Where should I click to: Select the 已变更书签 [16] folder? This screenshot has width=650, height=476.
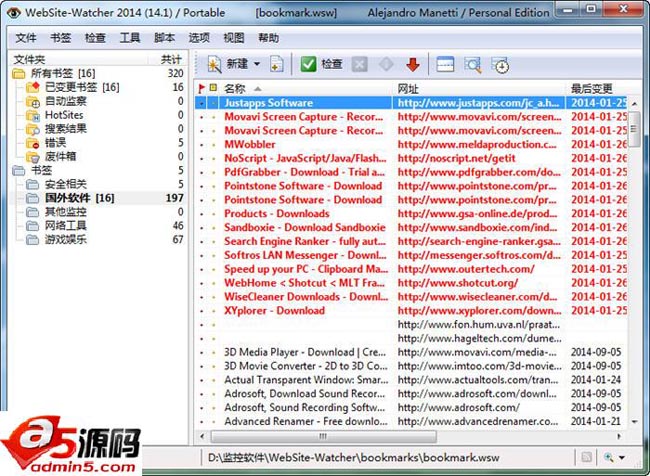coord(82,87)
